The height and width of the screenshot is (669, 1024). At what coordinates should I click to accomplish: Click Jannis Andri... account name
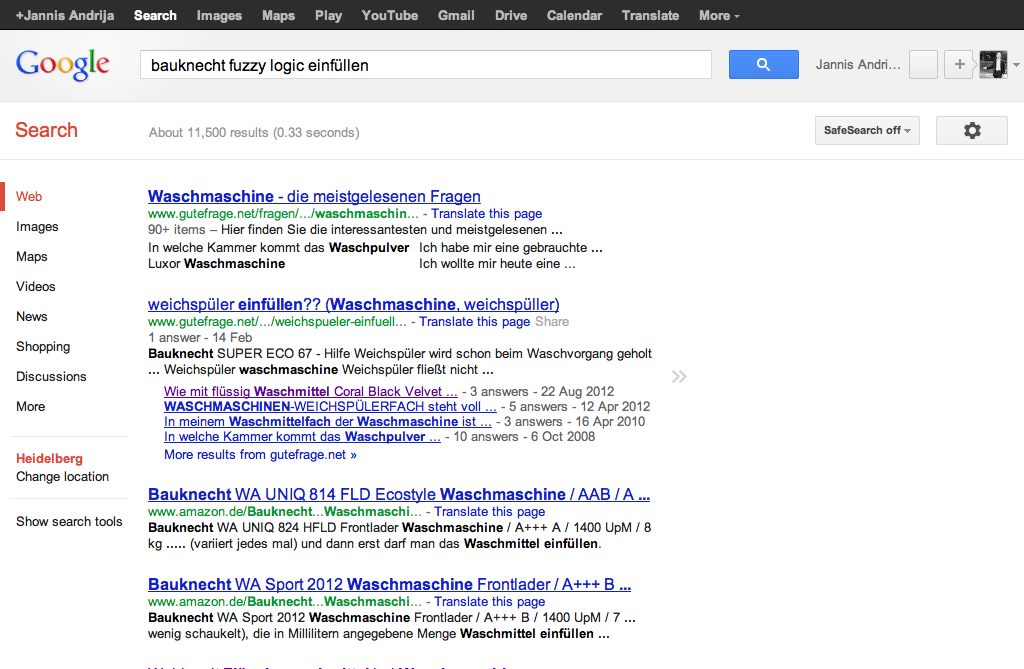(x=858, y=65)
